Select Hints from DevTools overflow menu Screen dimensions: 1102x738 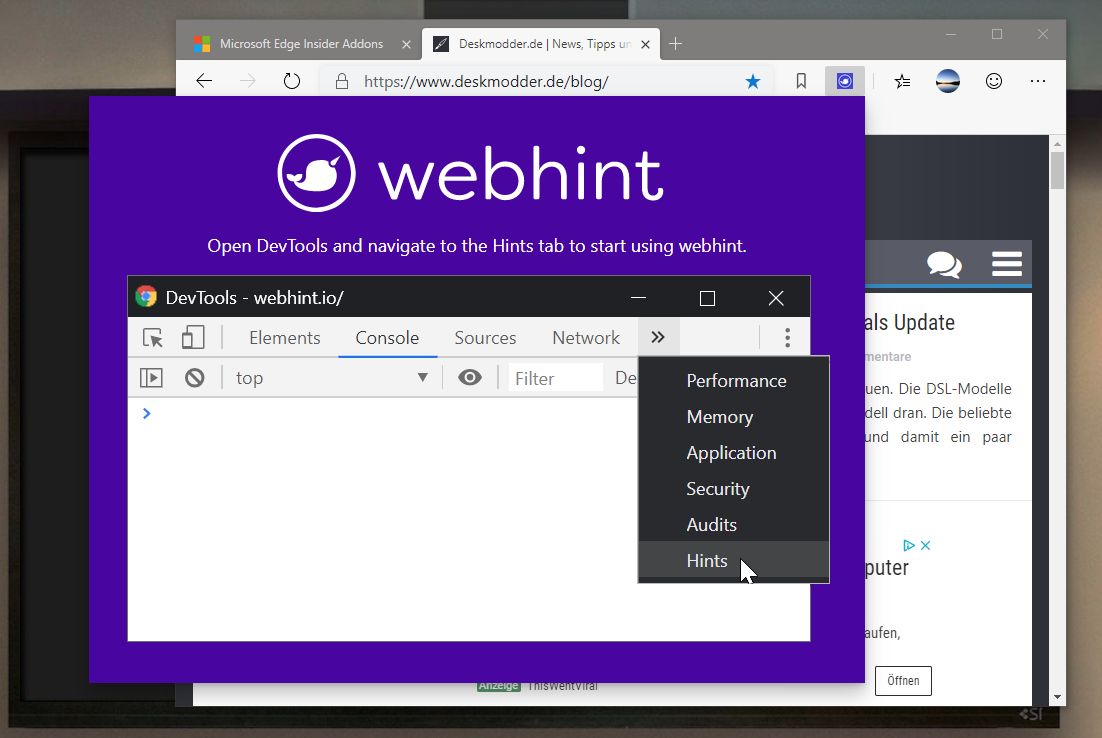click(x=707, y=561)
